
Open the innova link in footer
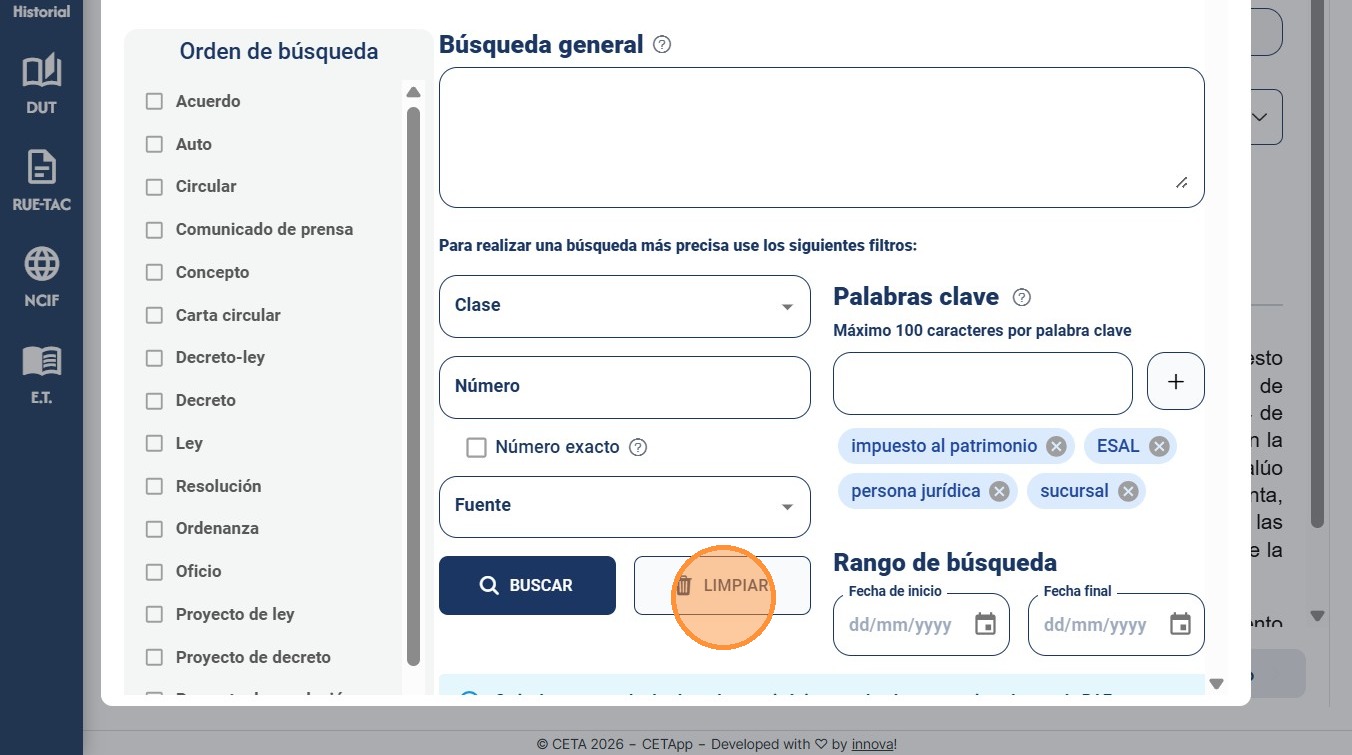(872, 744)
